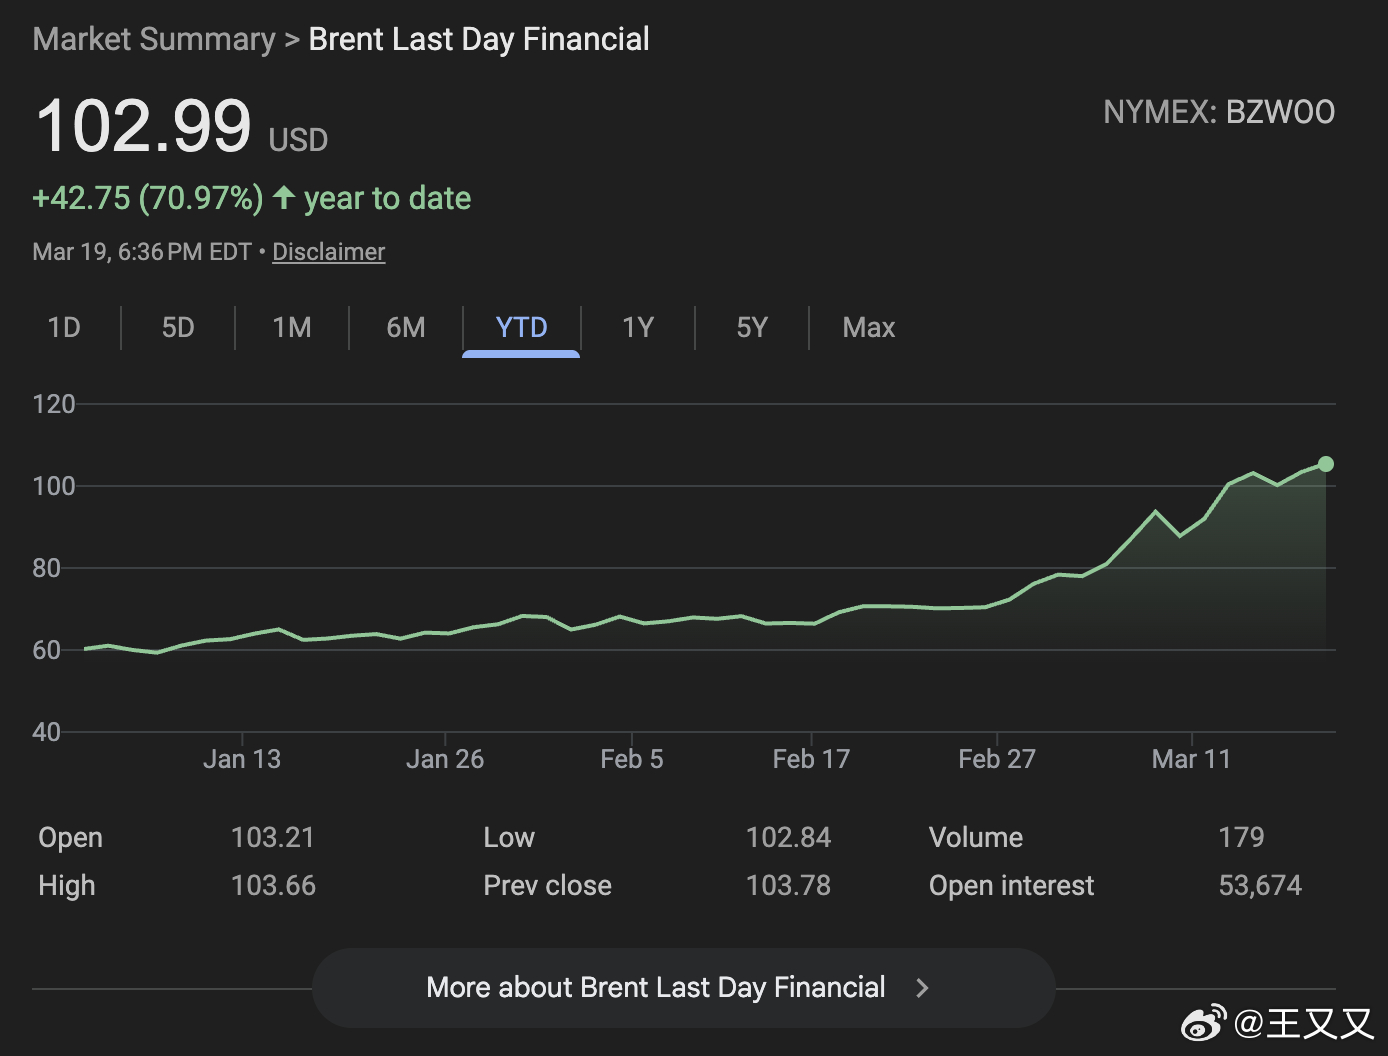
Task: Click the Mar 11 date marker
Action: click(1191, 759)
